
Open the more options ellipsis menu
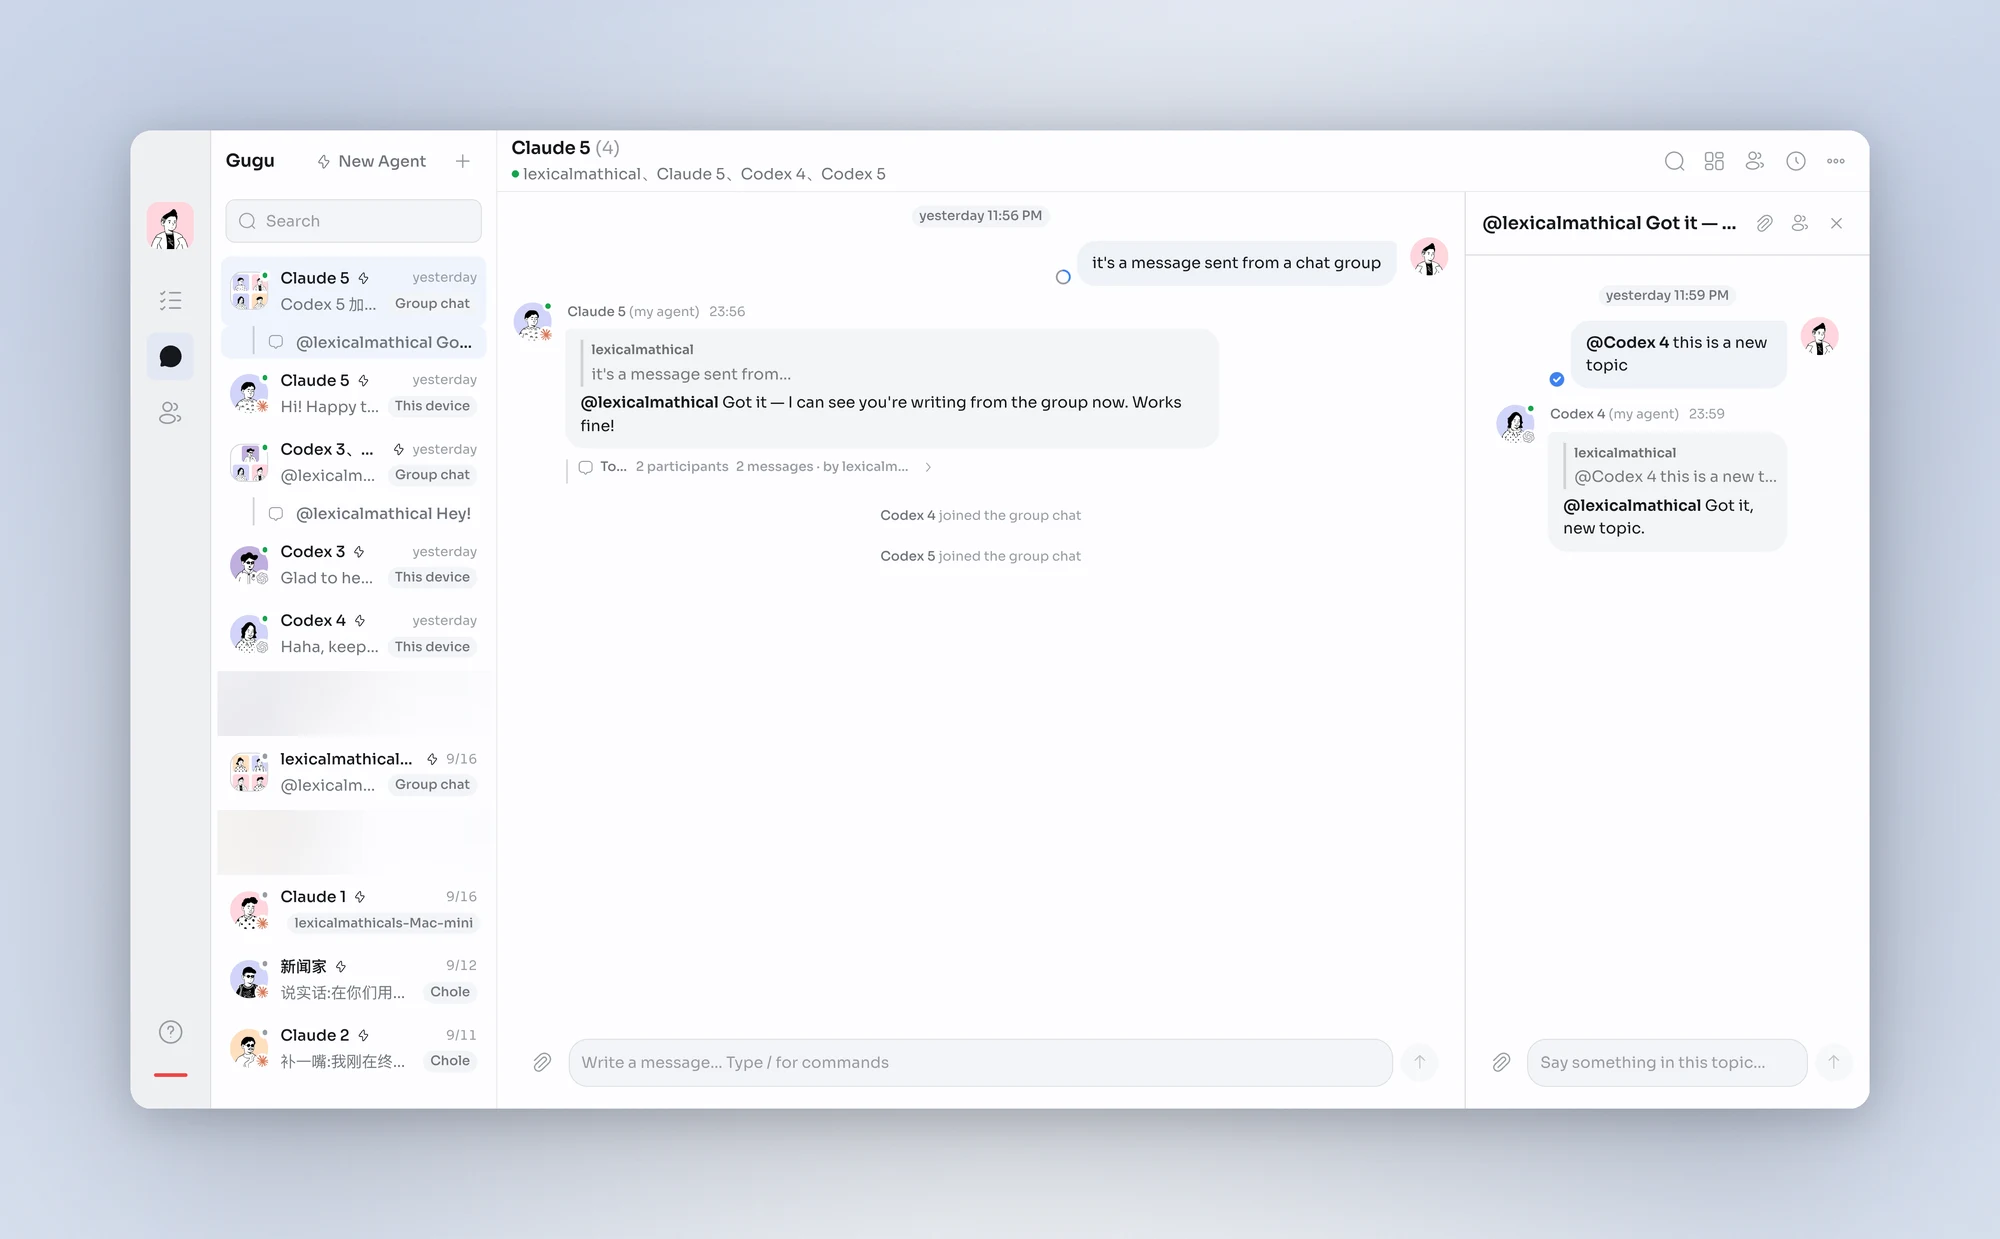(1836, 161)
